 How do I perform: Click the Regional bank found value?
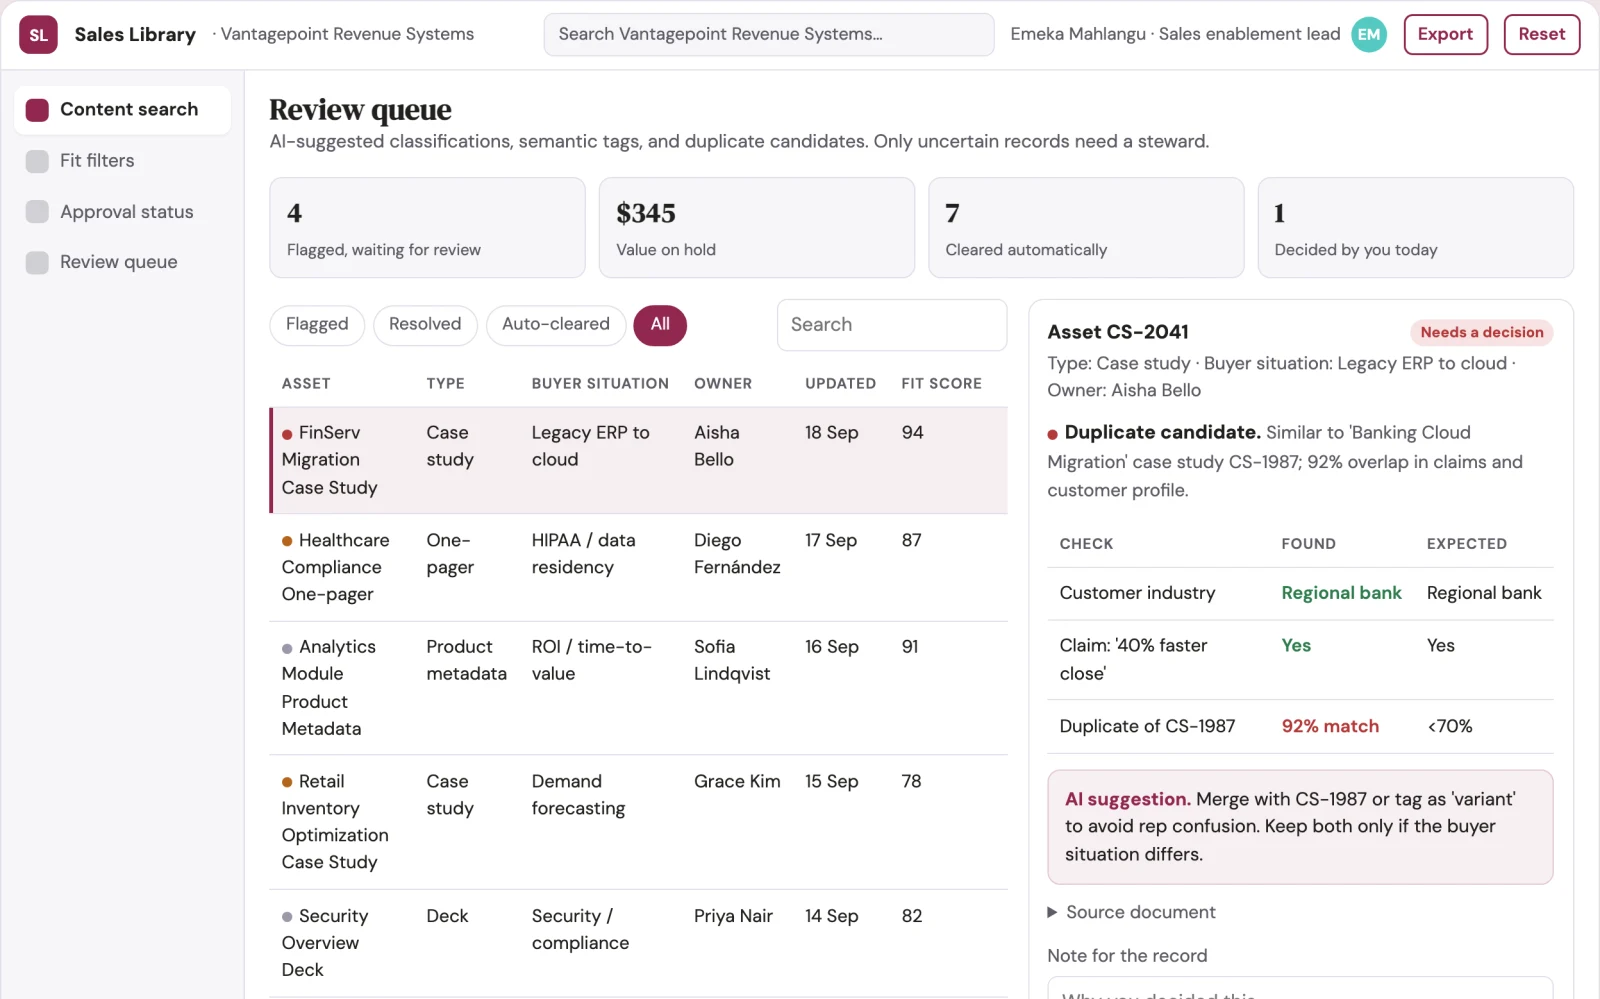pyautogui.click(x=1341, y=593)
